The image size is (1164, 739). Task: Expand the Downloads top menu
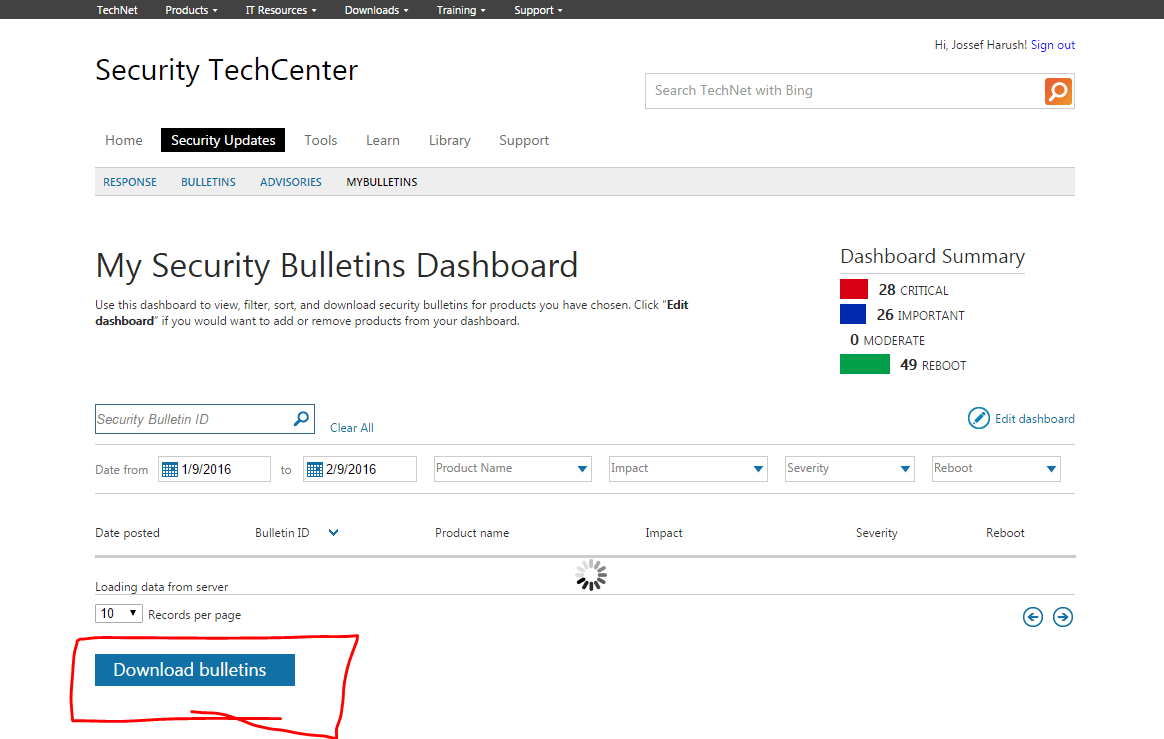[376, 10]
